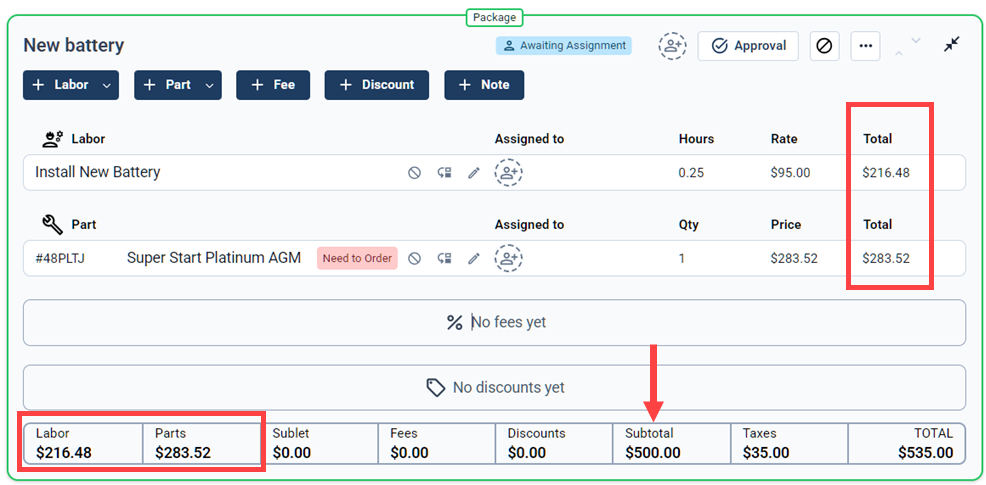The width and height of the screenshot is (986, 485).
Task: Click the convert icon on Install New Battery row
Action: coord(445,172)
